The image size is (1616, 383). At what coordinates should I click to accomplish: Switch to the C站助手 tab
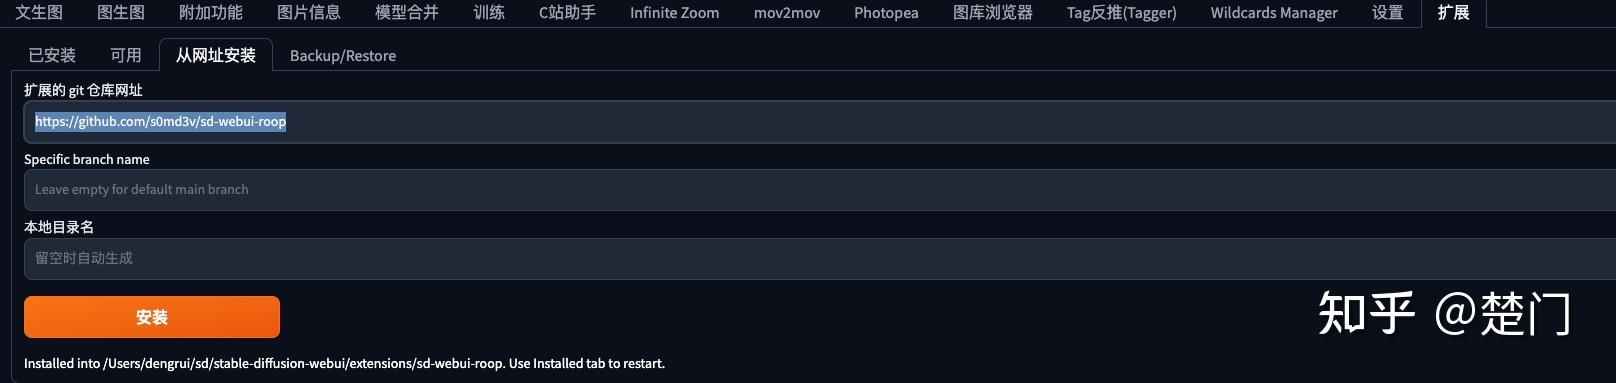point(567,13)
